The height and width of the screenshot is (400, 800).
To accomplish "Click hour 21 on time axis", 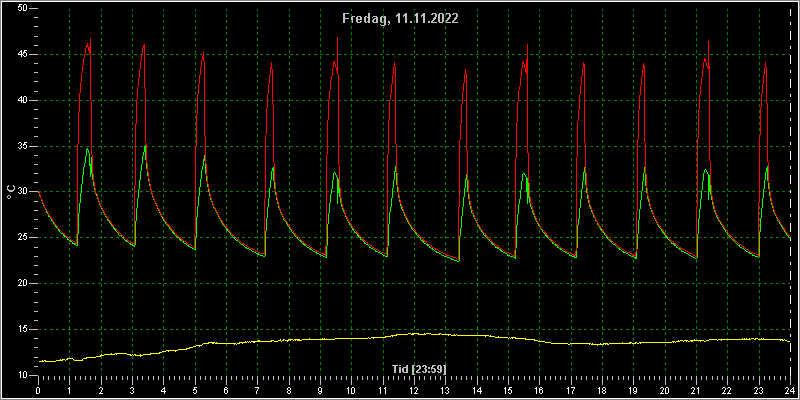I will [x=696, y=390].
